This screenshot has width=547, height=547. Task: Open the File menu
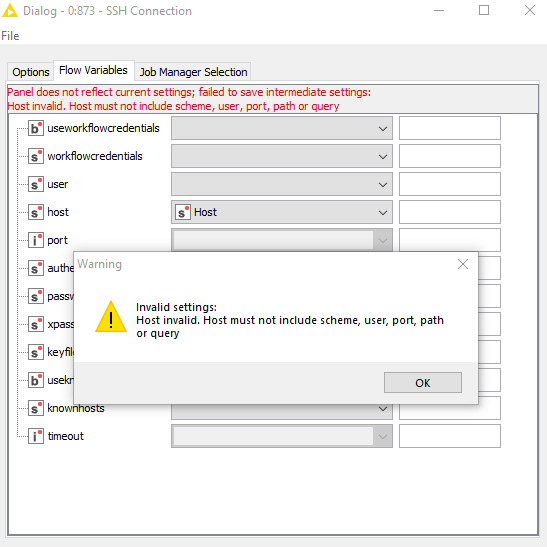pos(10,36)
